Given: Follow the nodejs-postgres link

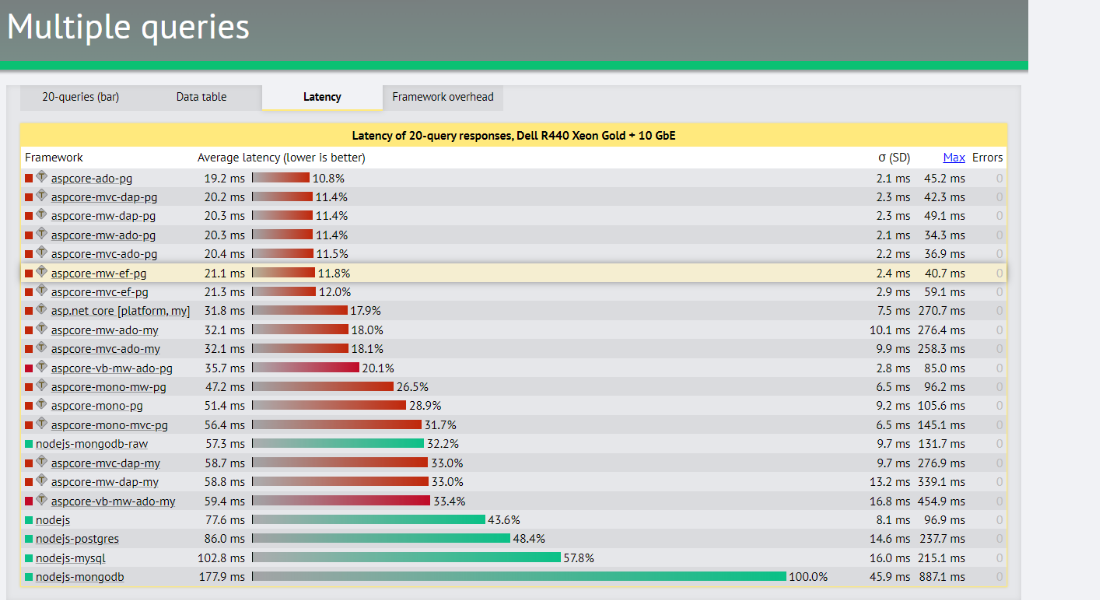Looking at the screenshot, I should (x=77, y=539).
